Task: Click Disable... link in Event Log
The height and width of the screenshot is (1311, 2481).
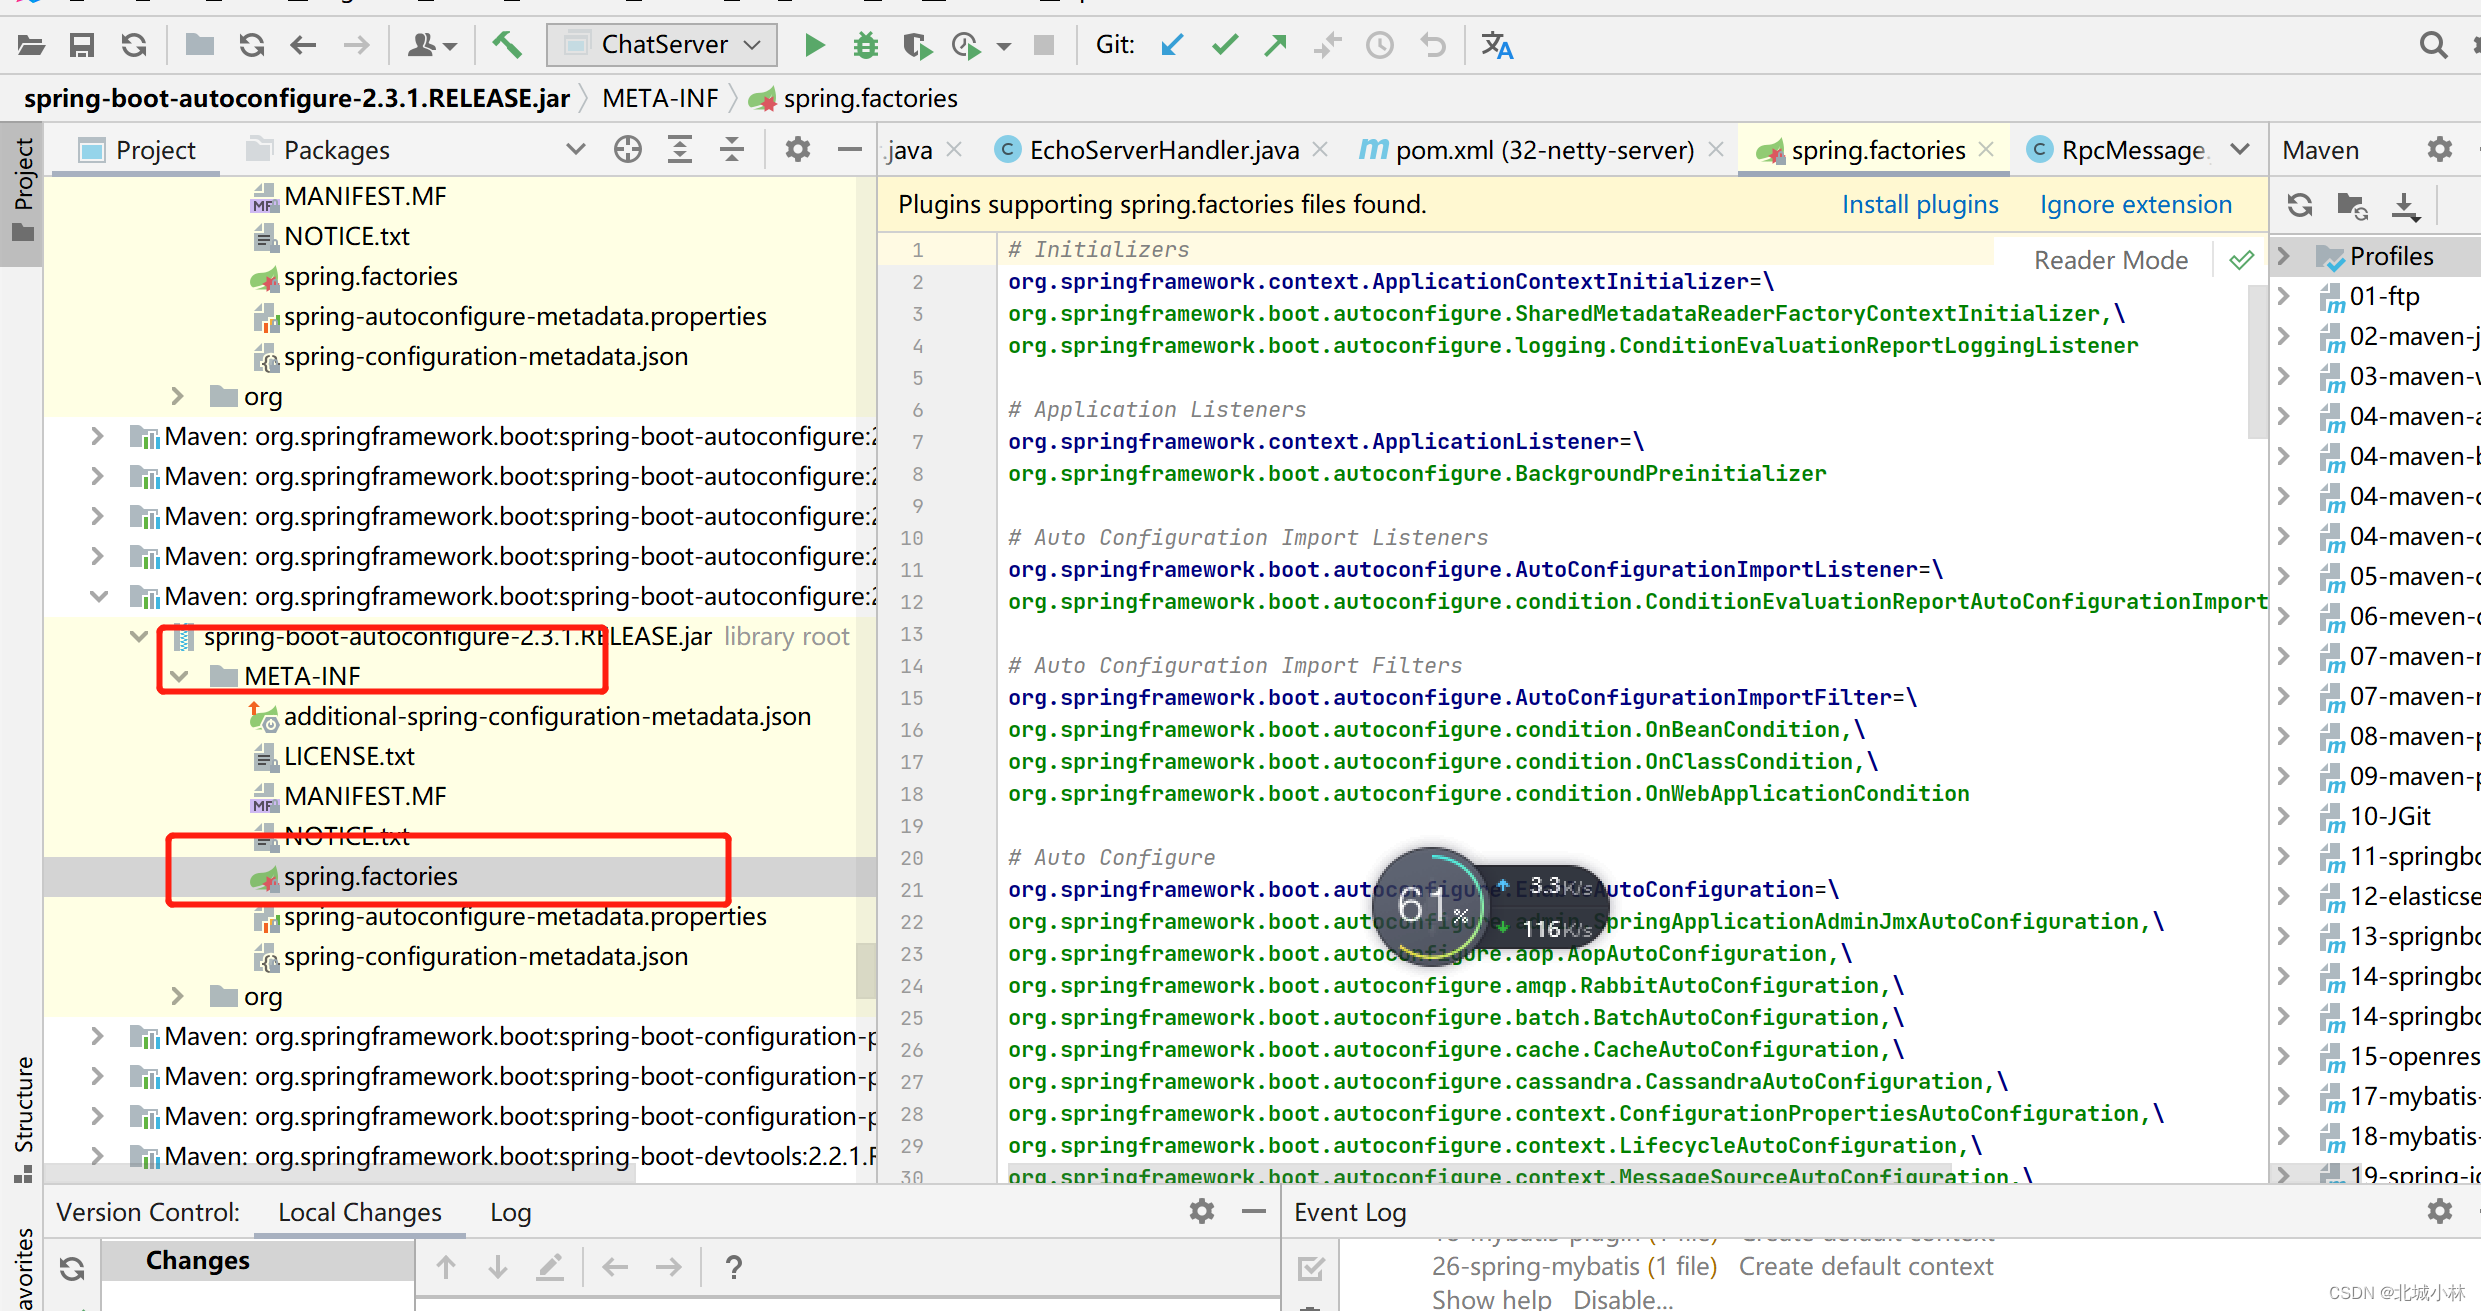Action: (1623, 1299)
